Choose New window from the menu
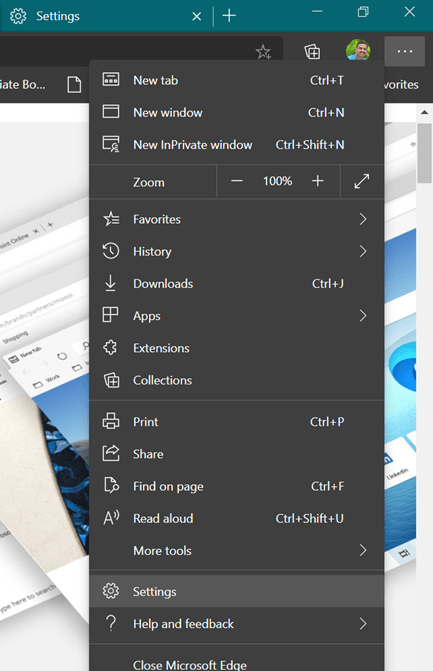The image size is (433, 671). click(236, 112)
